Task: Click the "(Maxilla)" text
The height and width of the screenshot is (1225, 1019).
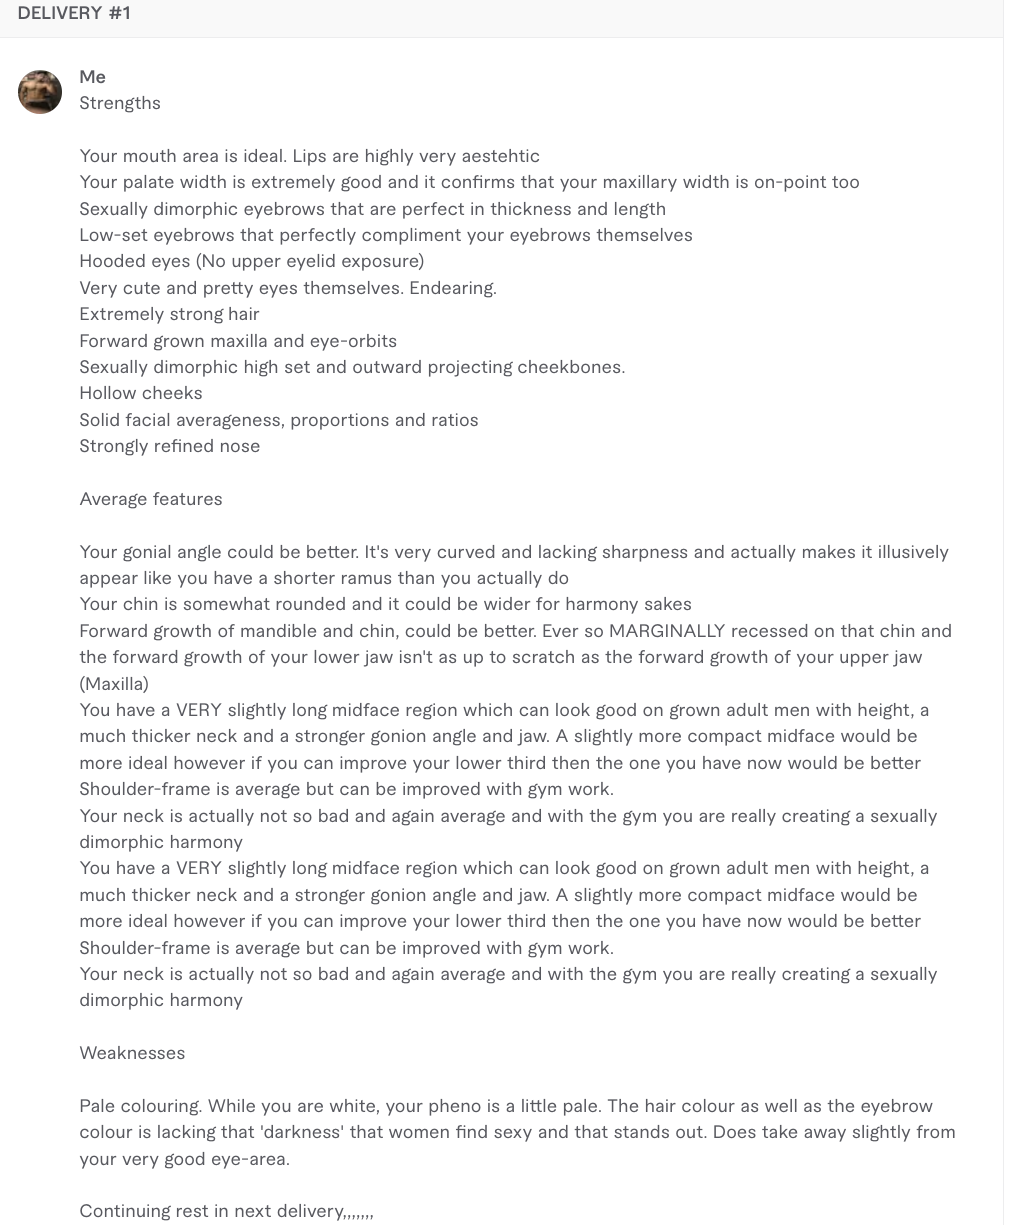Action: pyautogui.click(x=114, y=684)
